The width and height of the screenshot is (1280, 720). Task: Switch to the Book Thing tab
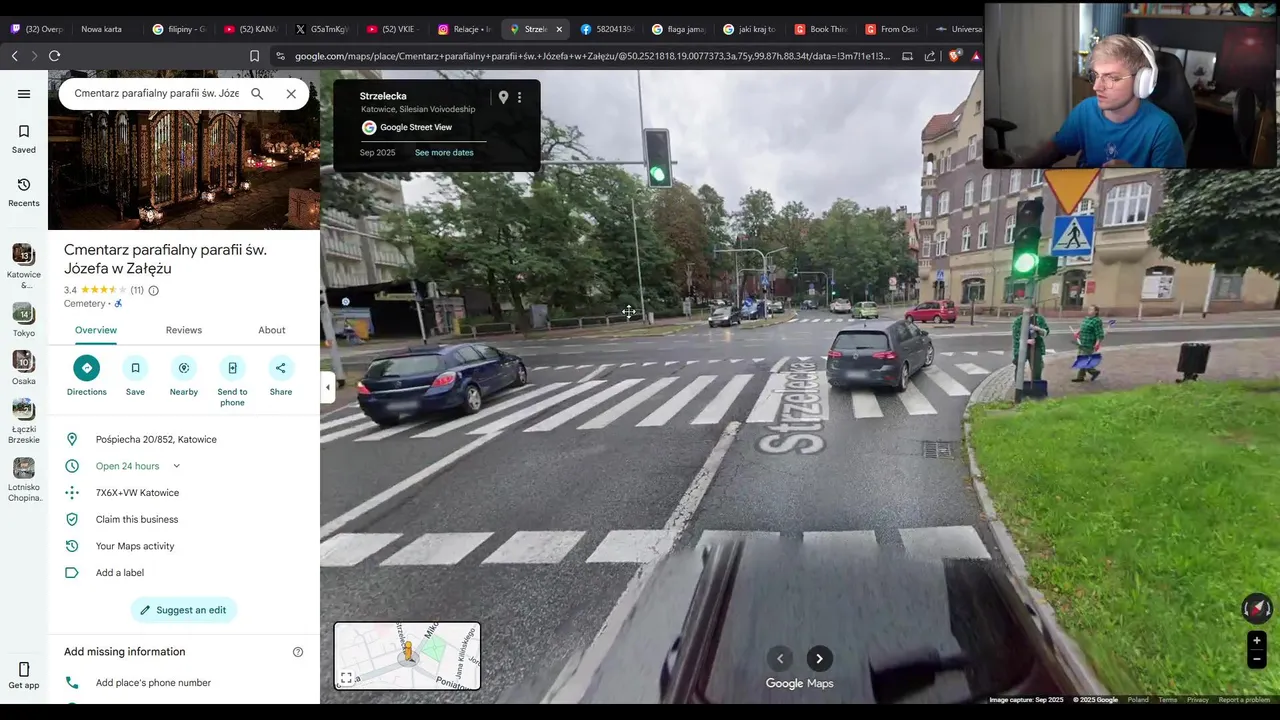pyautogui.click(x=820, y=29)
